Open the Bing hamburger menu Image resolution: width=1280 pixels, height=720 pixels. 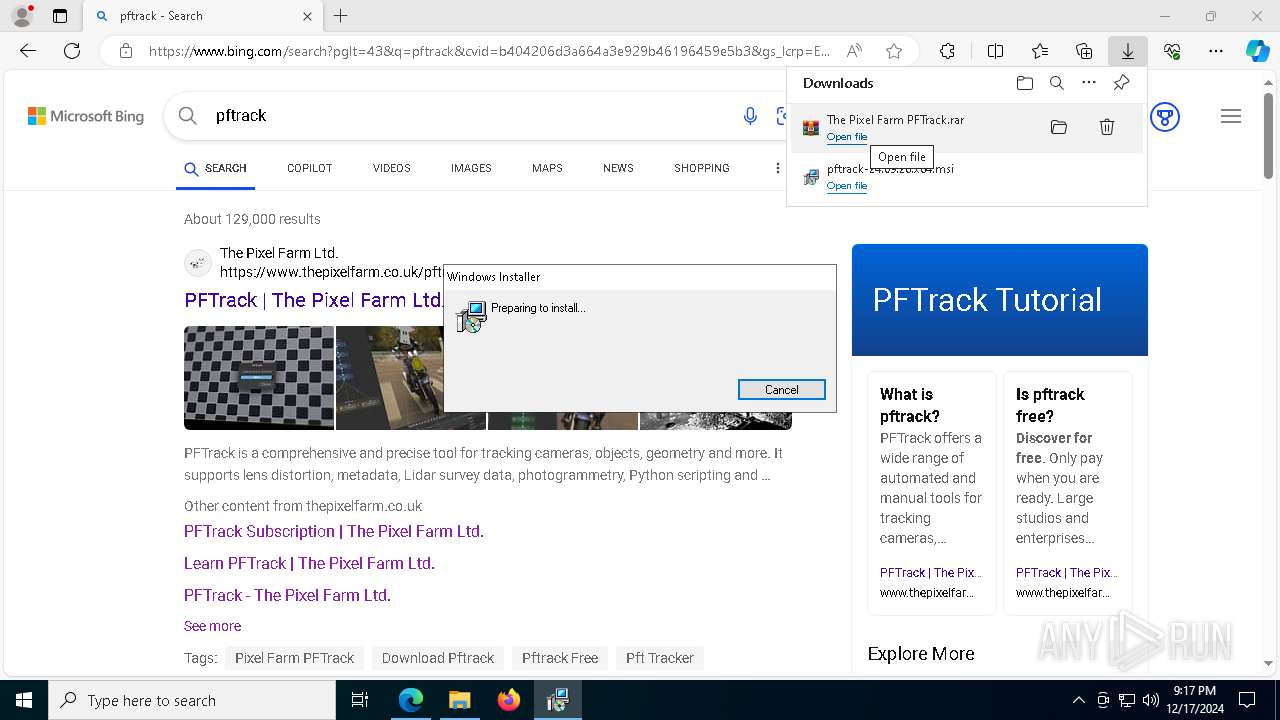[x=1231, y=117]
